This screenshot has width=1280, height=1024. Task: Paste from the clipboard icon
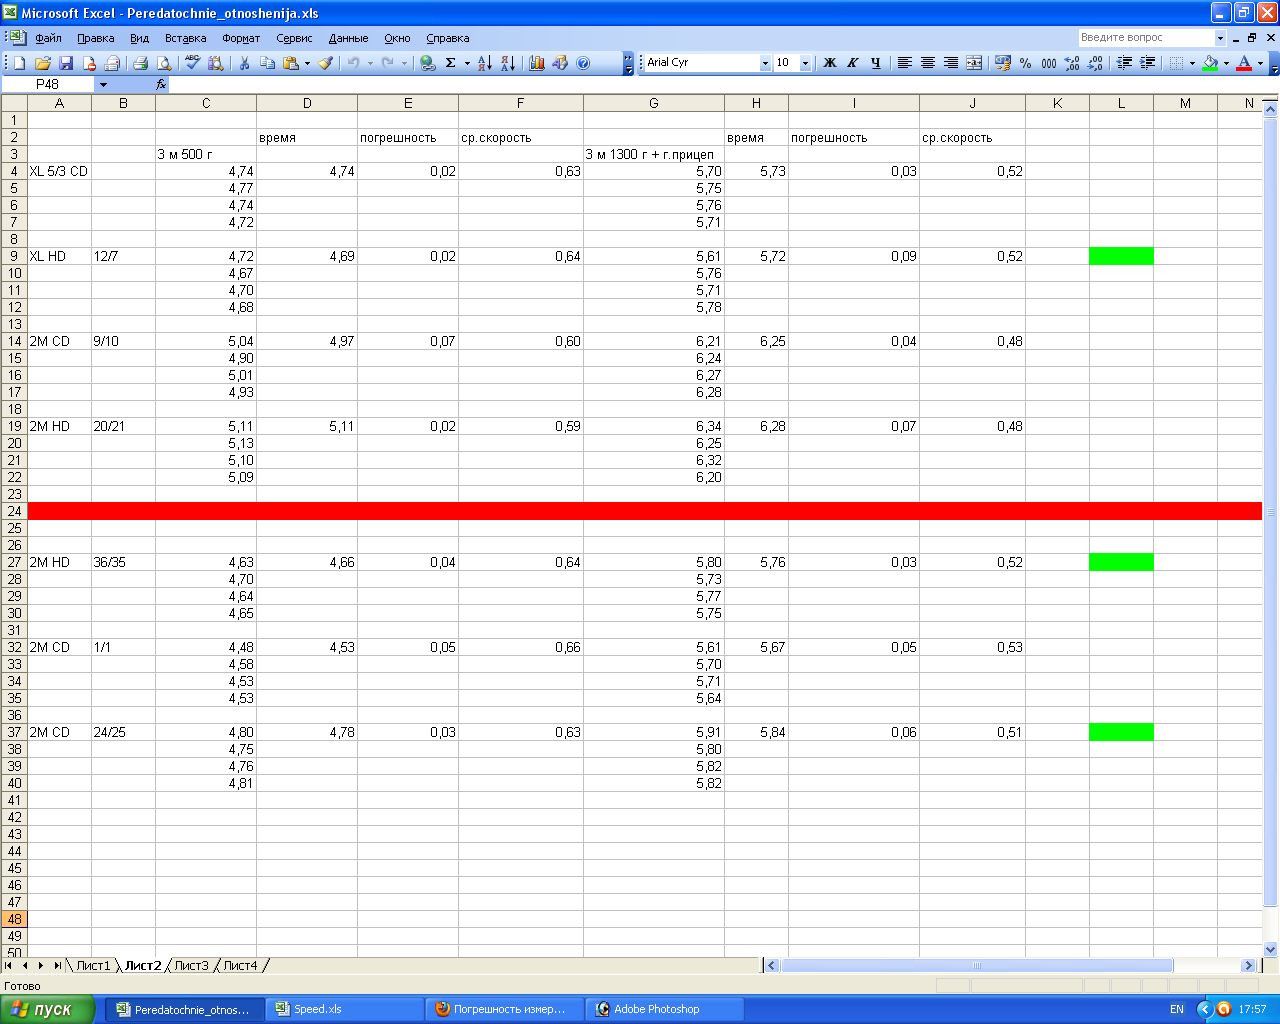[x=290, y=63]
